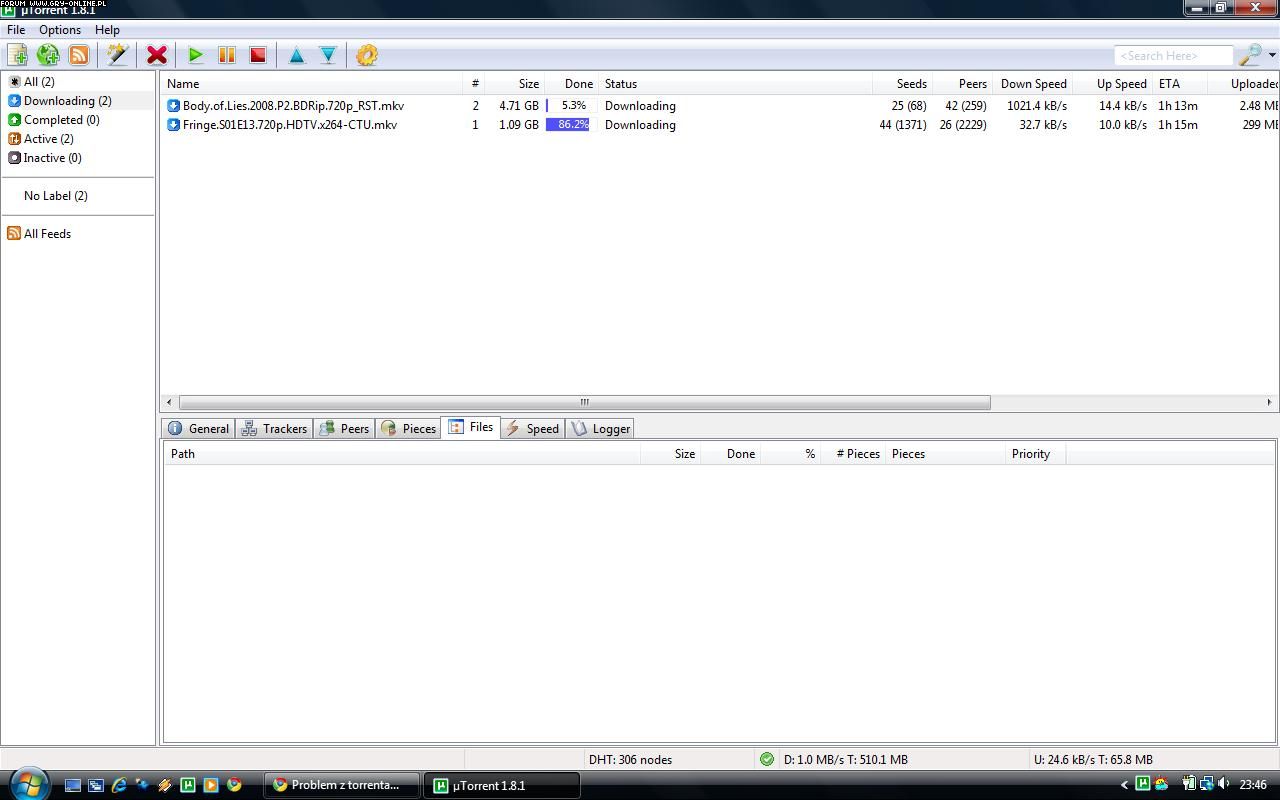Switch to the Trackers tab
The height and width of the screenshot is (800, 1280).
point(275,428)
